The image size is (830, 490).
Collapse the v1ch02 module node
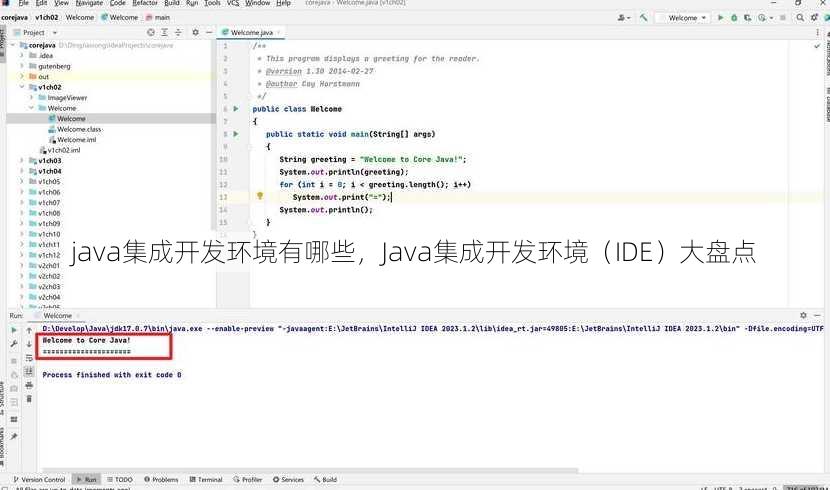pyautogui.click(x=22, y=87)
